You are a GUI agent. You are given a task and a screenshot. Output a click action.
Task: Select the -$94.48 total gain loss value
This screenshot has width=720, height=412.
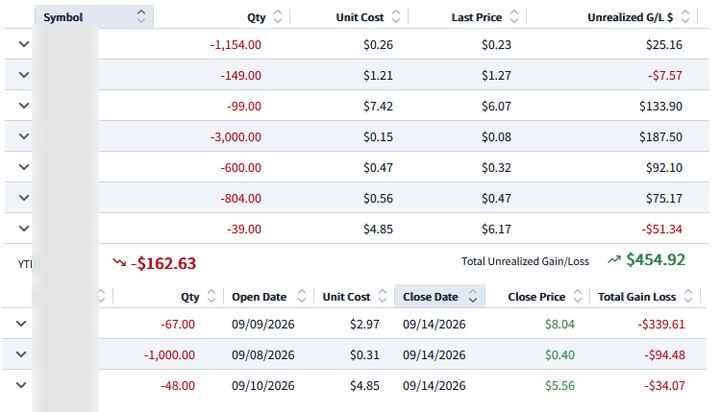[664, 355]
